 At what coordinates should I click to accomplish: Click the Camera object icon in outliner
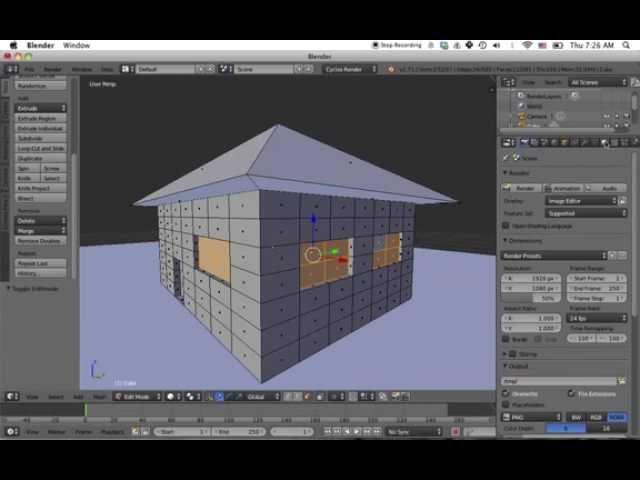521,116
